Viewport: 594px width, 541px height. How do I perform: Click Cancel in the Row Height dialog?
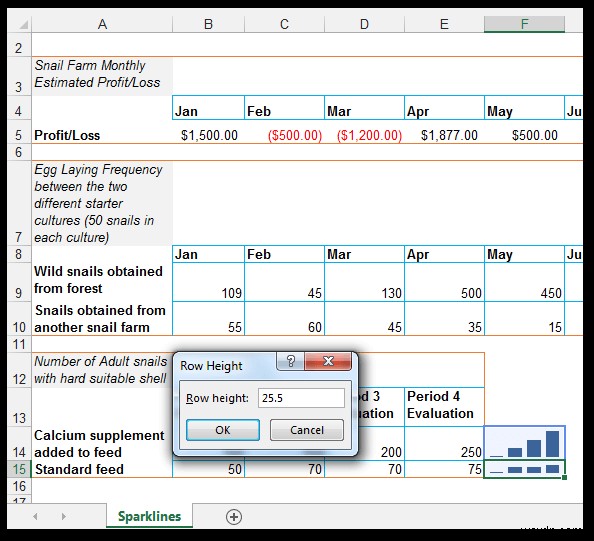[307, 430]
